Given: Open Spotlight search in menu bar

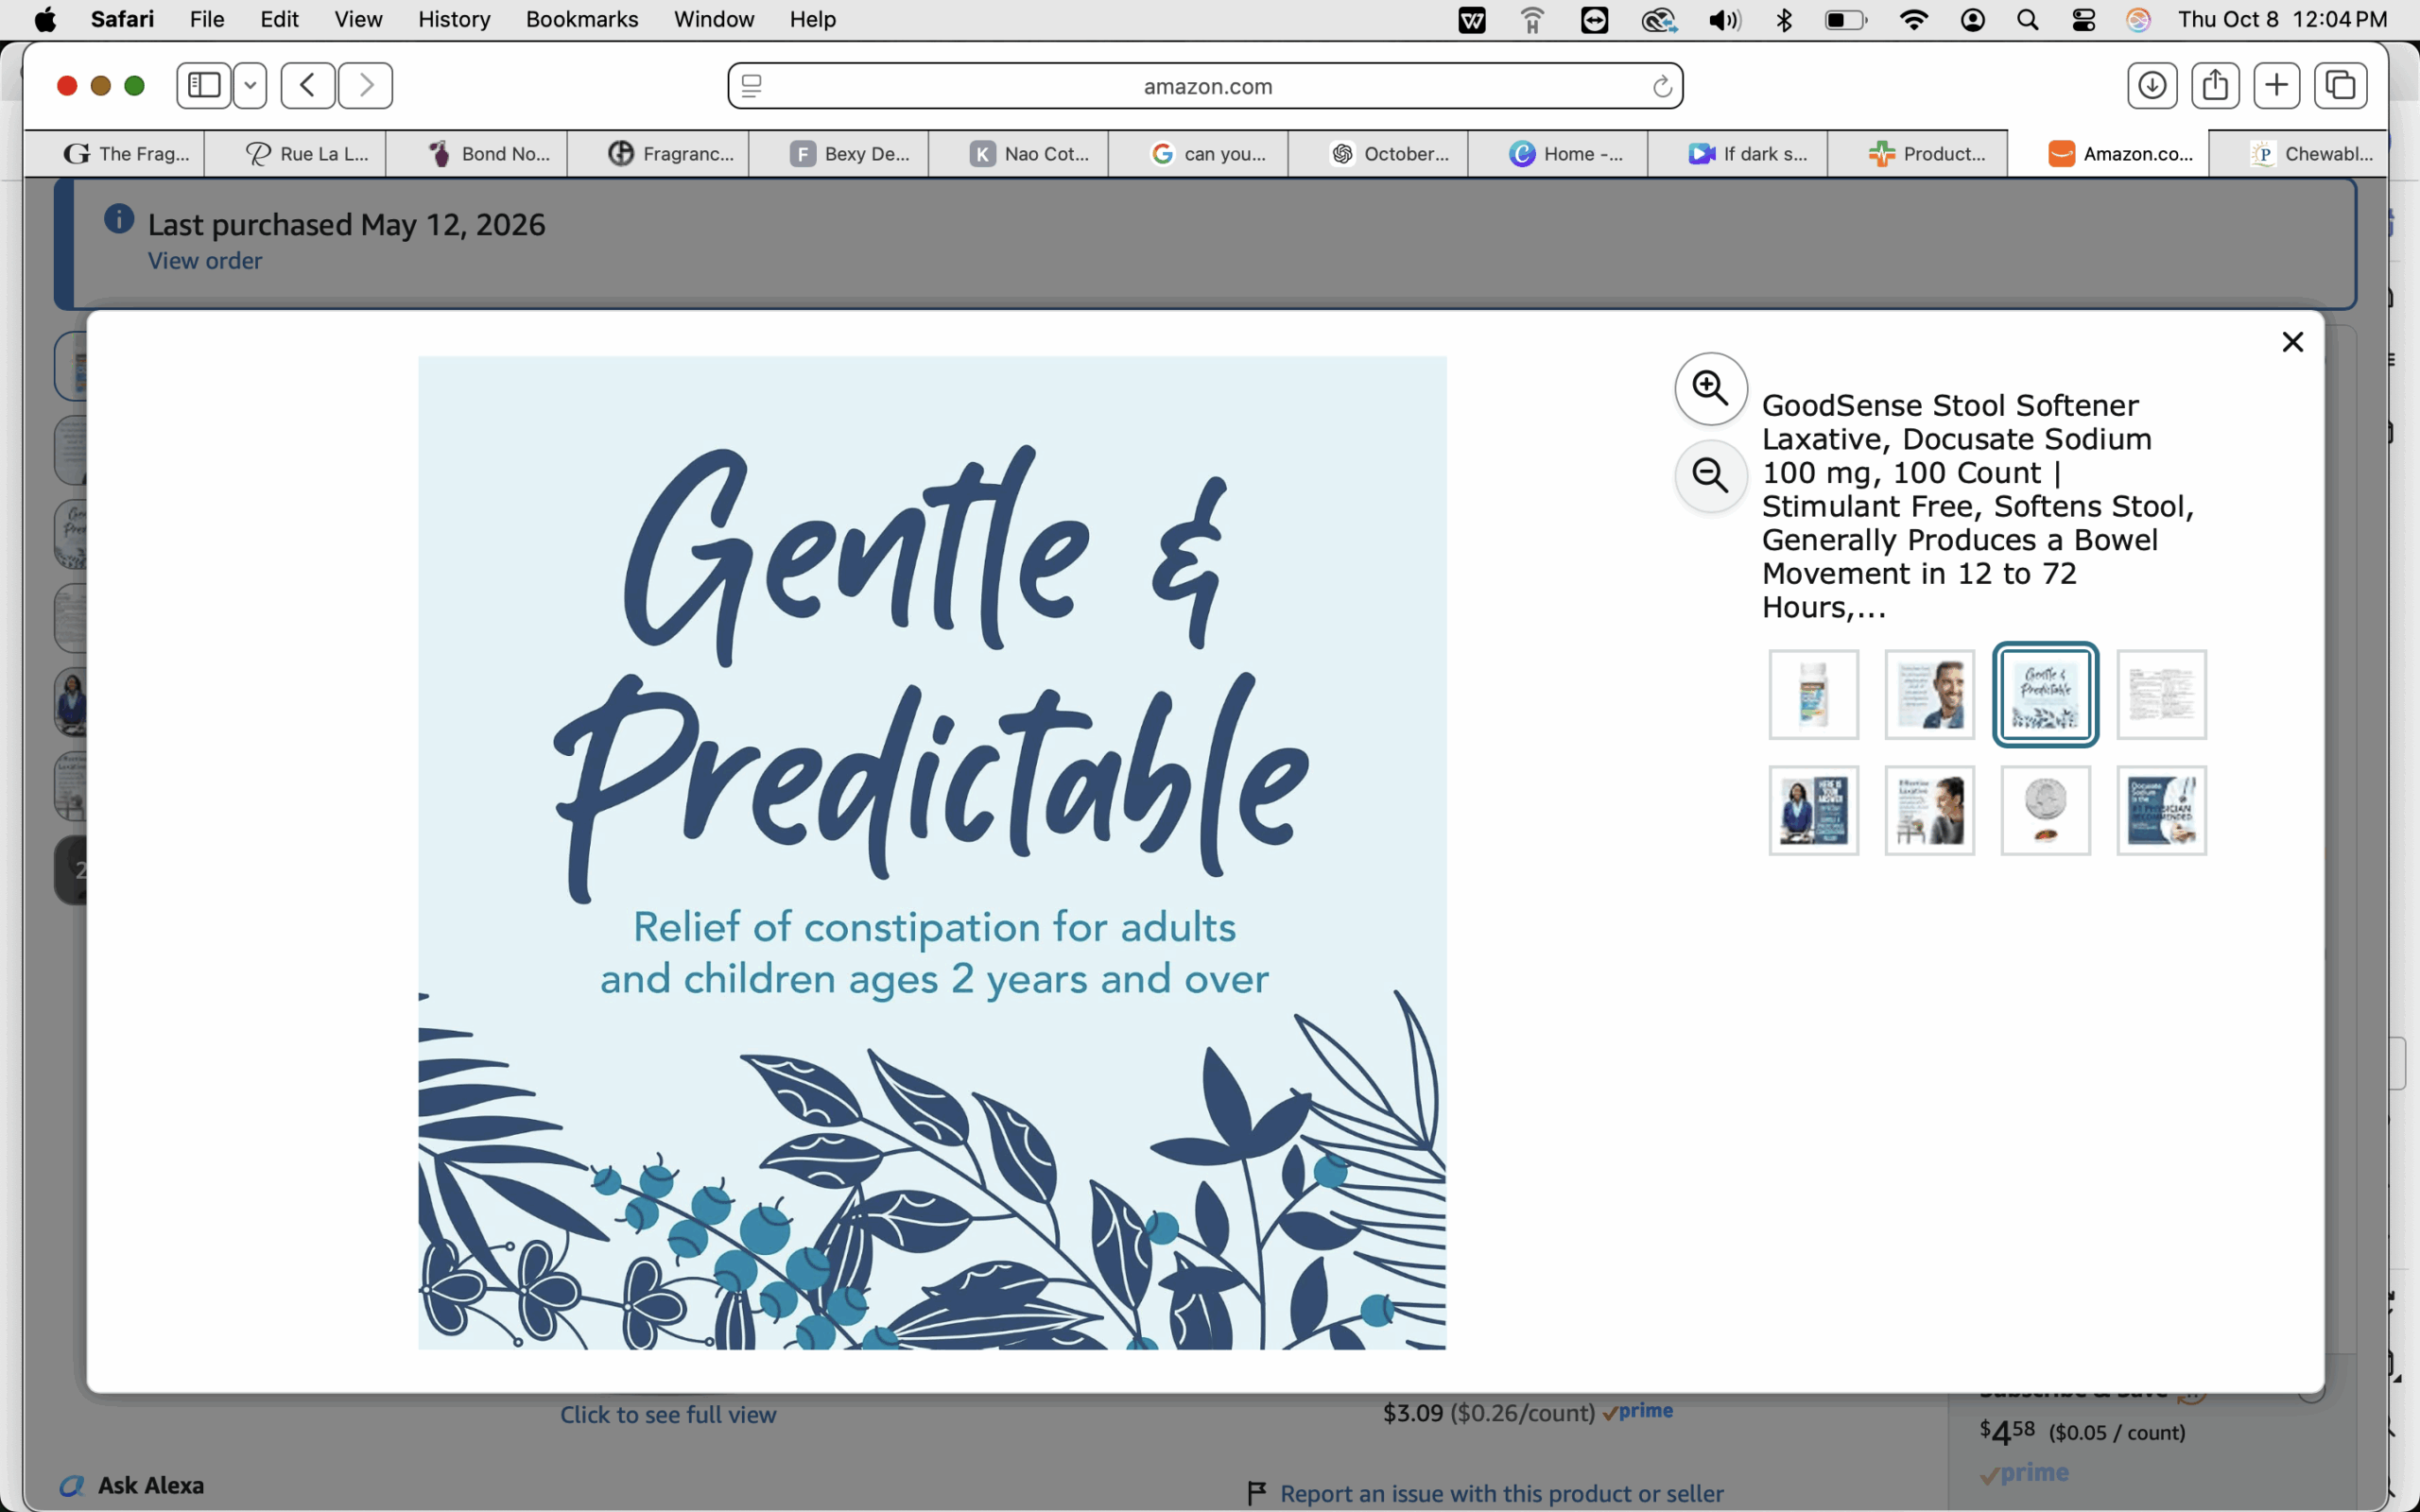Looking at the screenshot, I should 2027,19.
